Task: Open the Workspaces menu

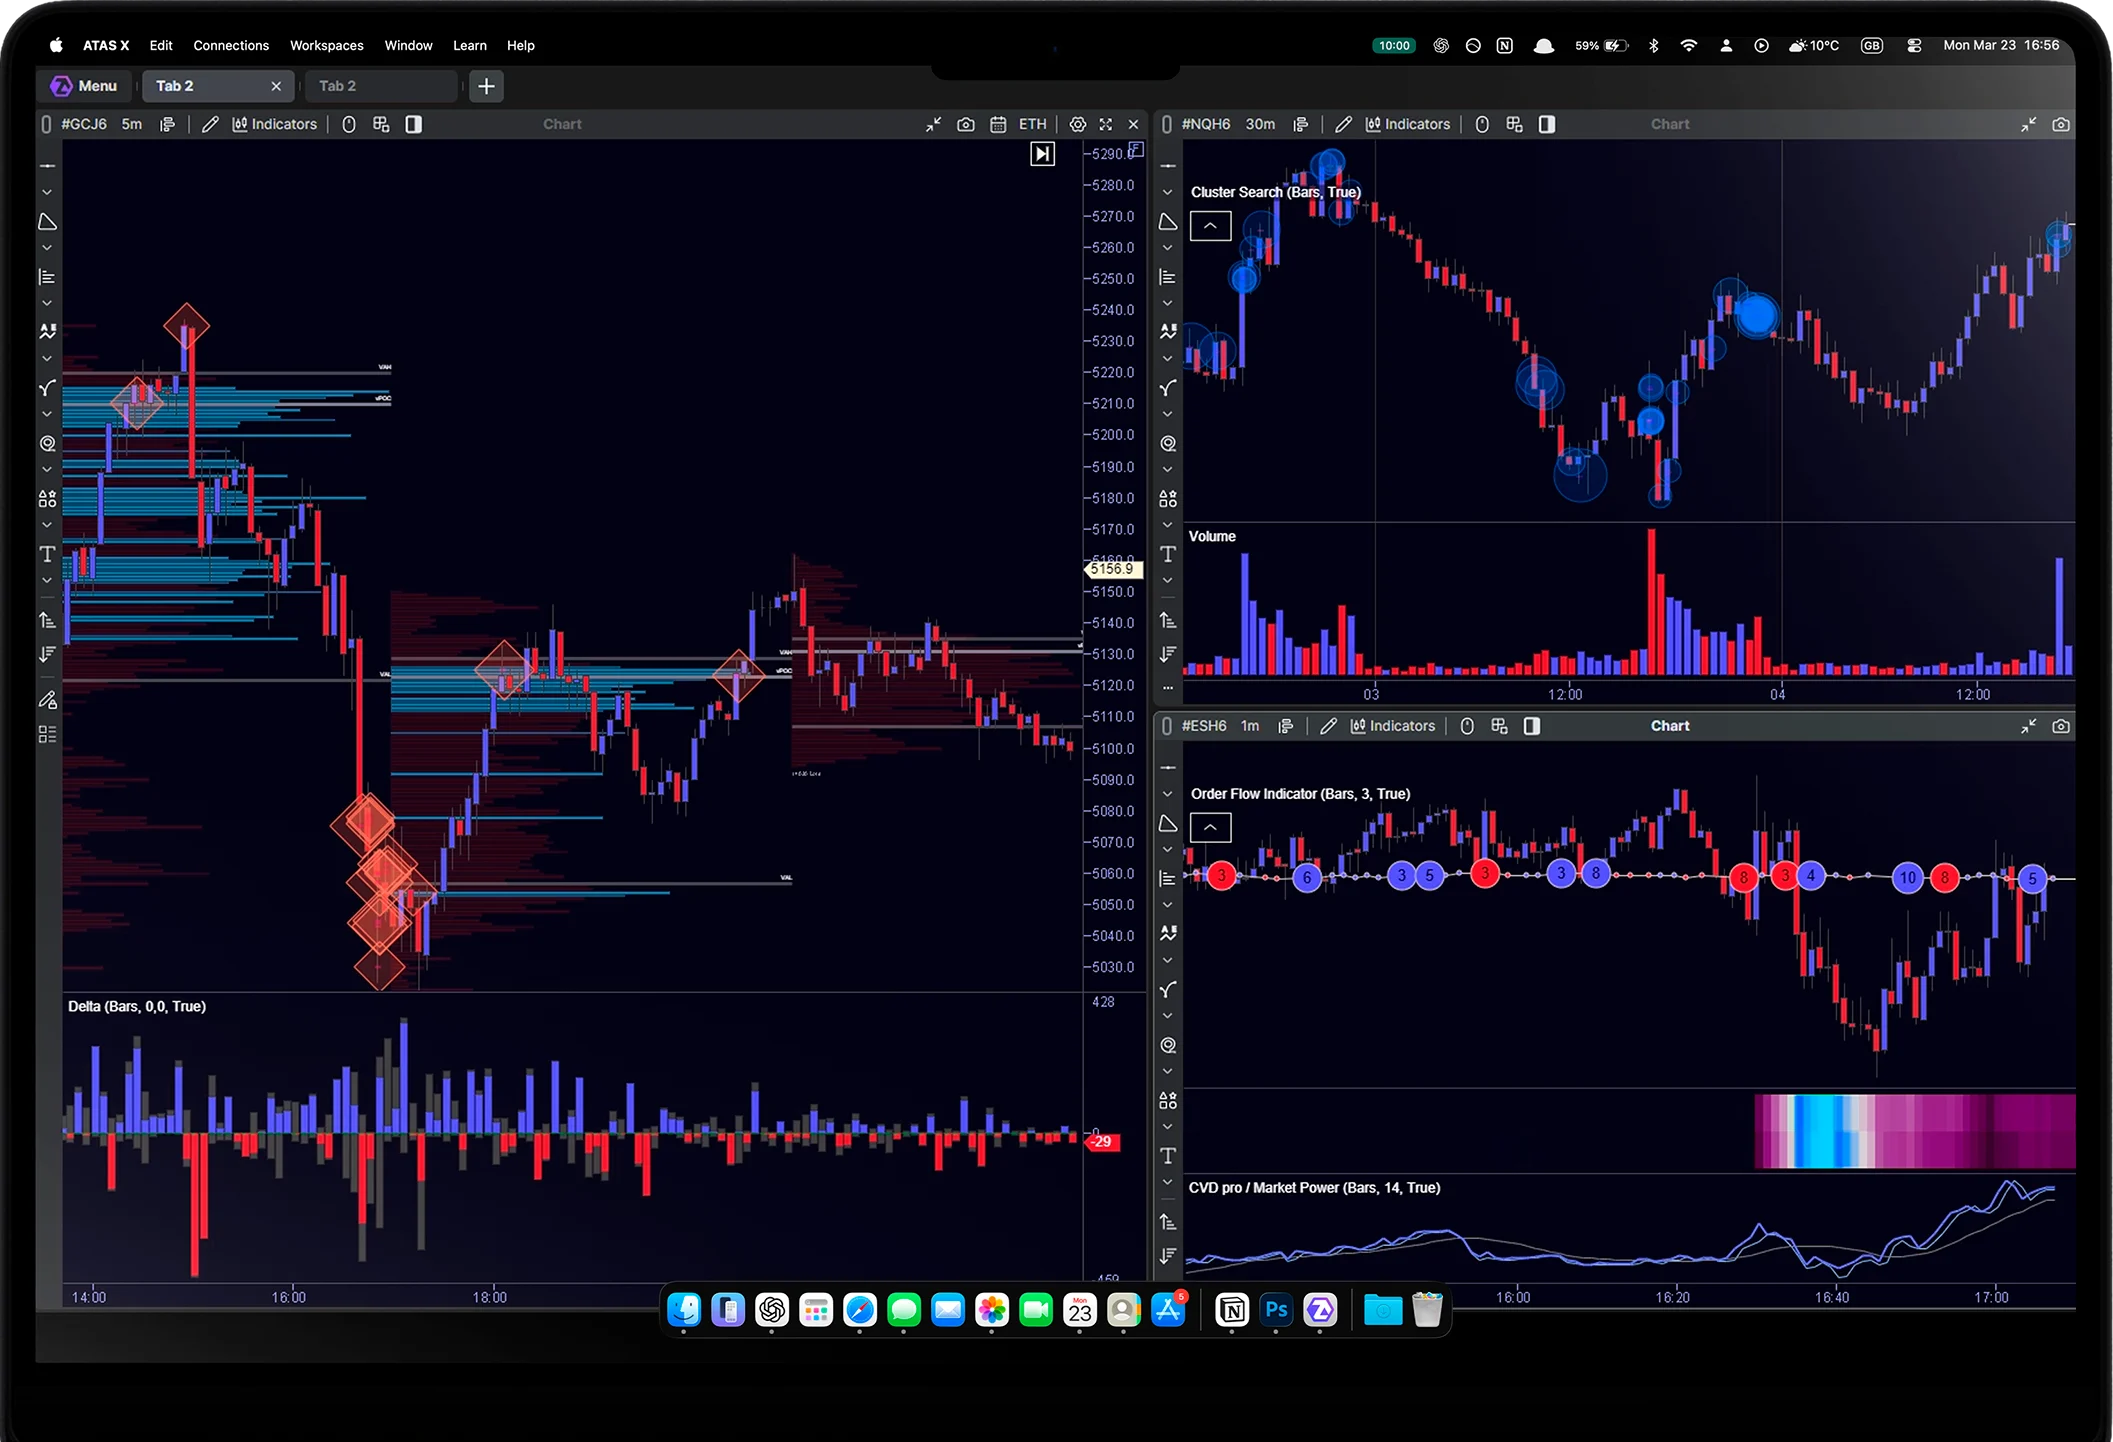Action: pyautogui.click(x=326, y=45)
